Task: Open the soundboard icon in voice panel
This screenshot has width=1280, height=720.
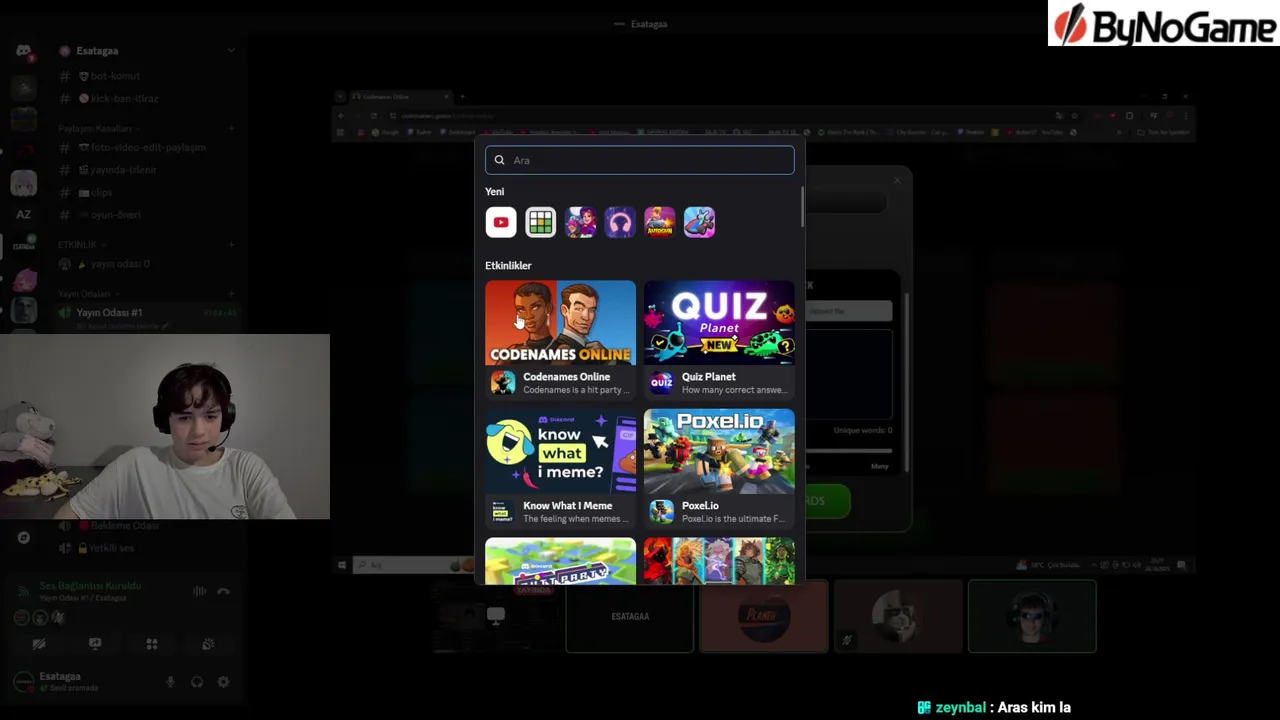Action: pyautogui.click(x=208, y=645)
